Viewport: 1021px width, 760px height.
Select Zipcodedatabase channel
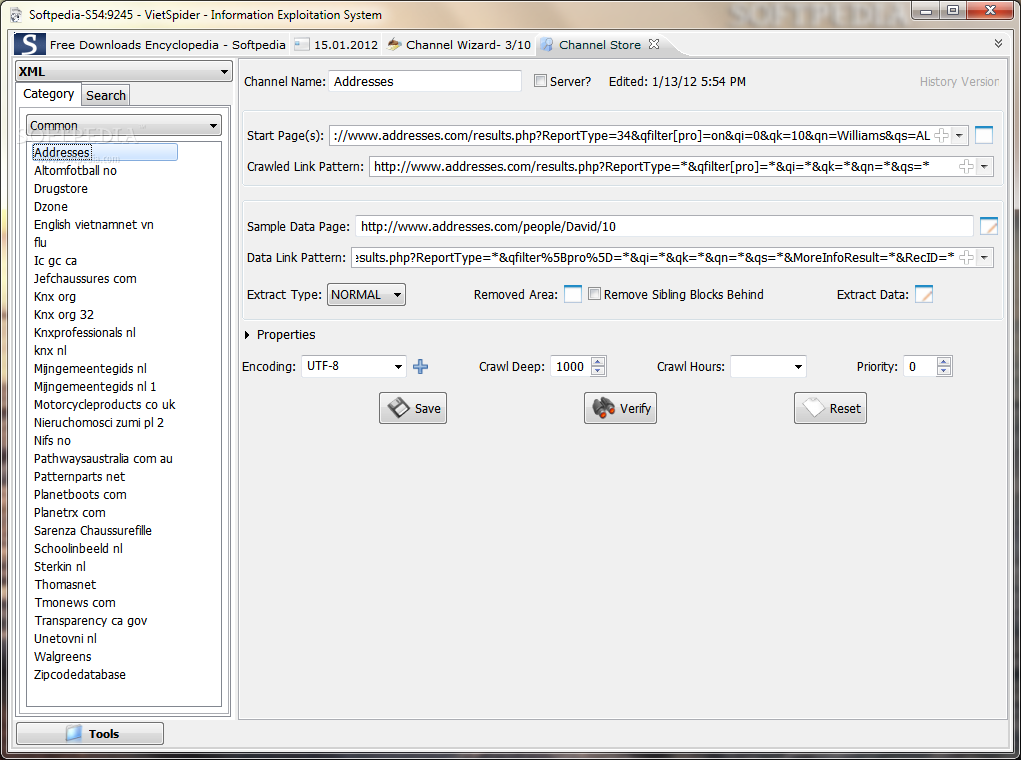pyautogui.click(x=79, y=675)
